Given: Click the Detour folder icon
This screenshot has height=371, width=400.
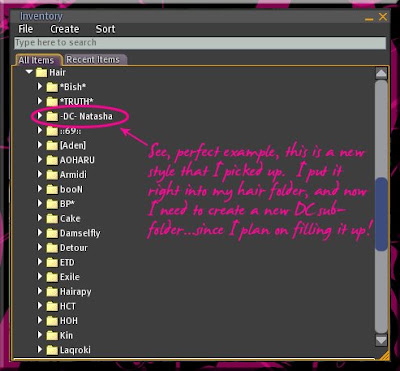Looking at the screenshot, I should click(x=52, y=248).
